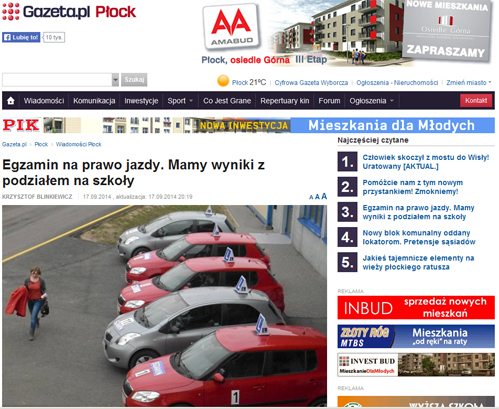
Task: Click the 'Wiadomości Płock' breadcrumb link
Action: [78, 144]
